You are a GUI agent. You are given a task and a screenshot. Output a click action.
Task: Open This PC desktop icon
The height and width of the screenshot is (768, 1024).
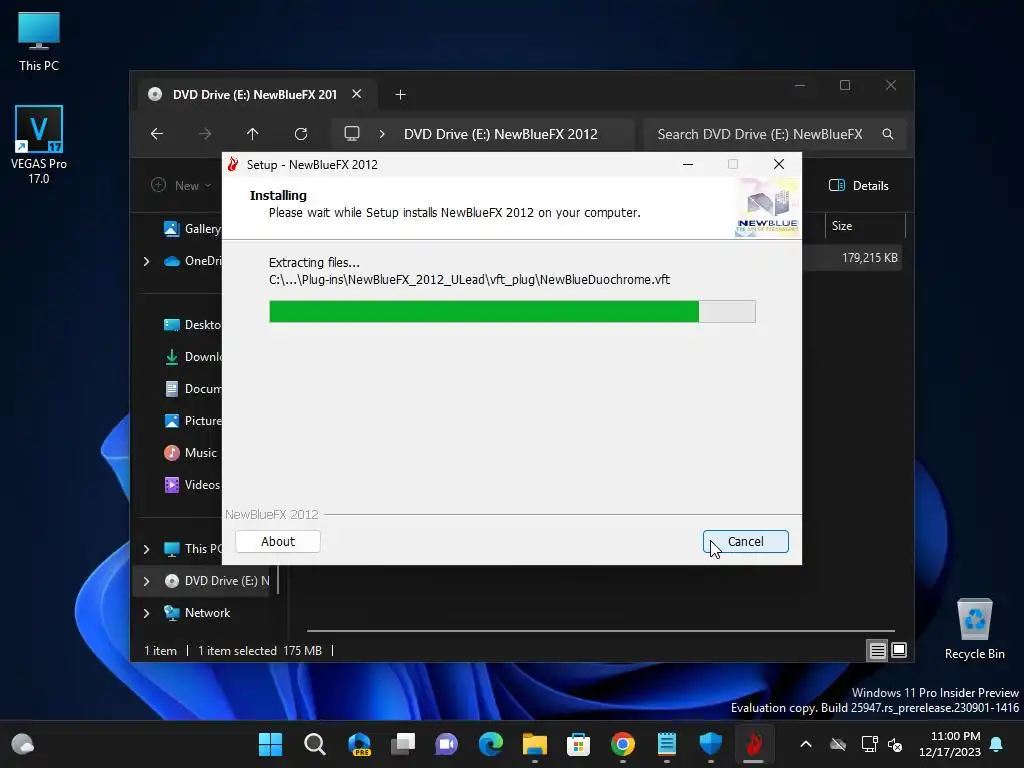[39, 42]
